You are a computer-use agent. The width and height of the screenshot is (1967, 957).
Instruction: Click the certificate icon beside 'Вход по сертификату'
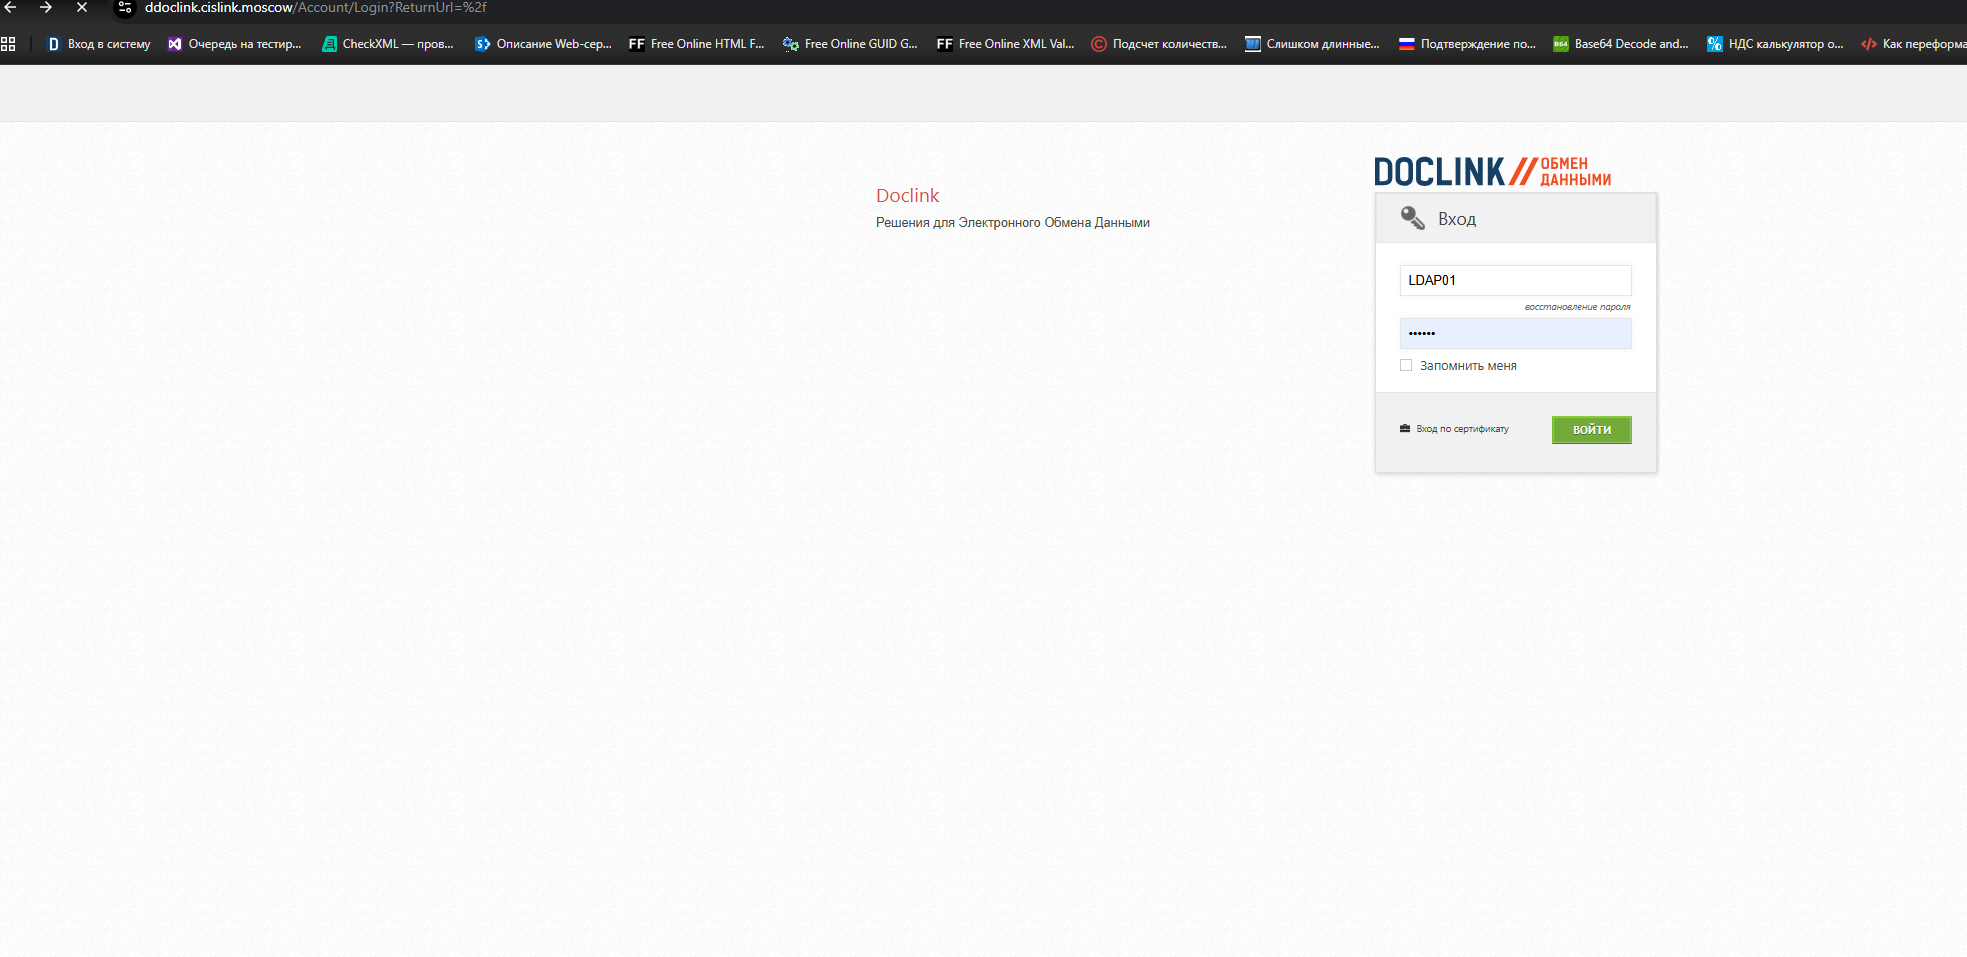click(x=1405, y=429)
